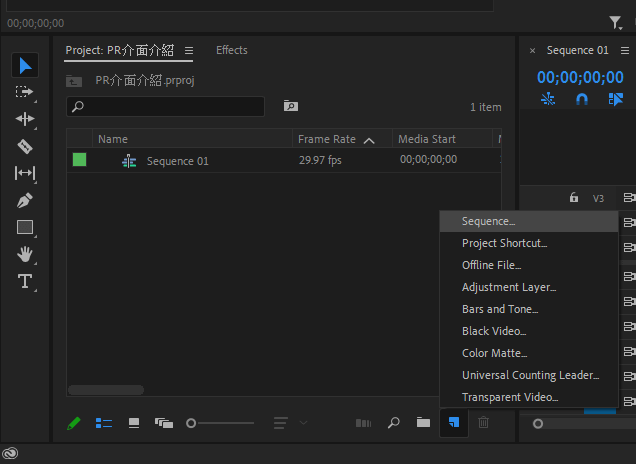Sort by Frame Rate column arrow

tap(369, 140)
